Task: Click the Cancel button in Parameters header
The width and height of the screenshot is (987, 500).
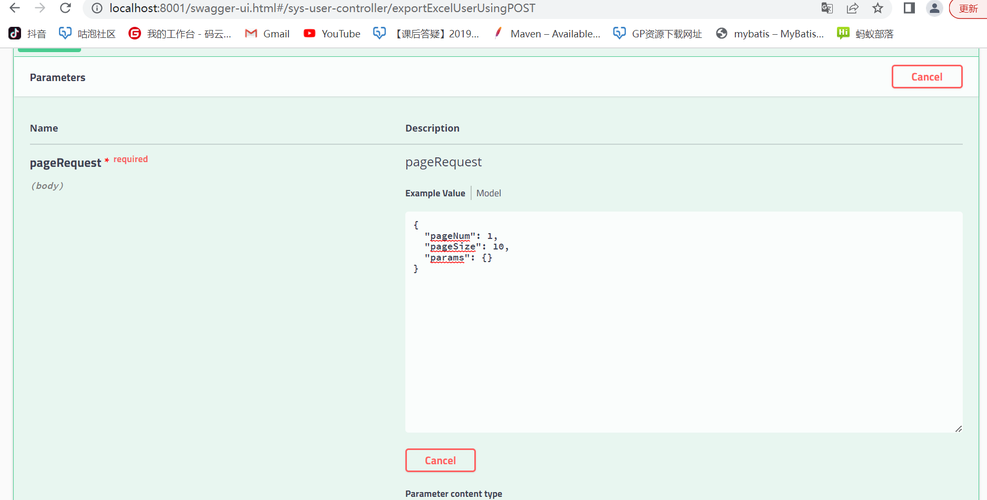Action: point(926,77)
